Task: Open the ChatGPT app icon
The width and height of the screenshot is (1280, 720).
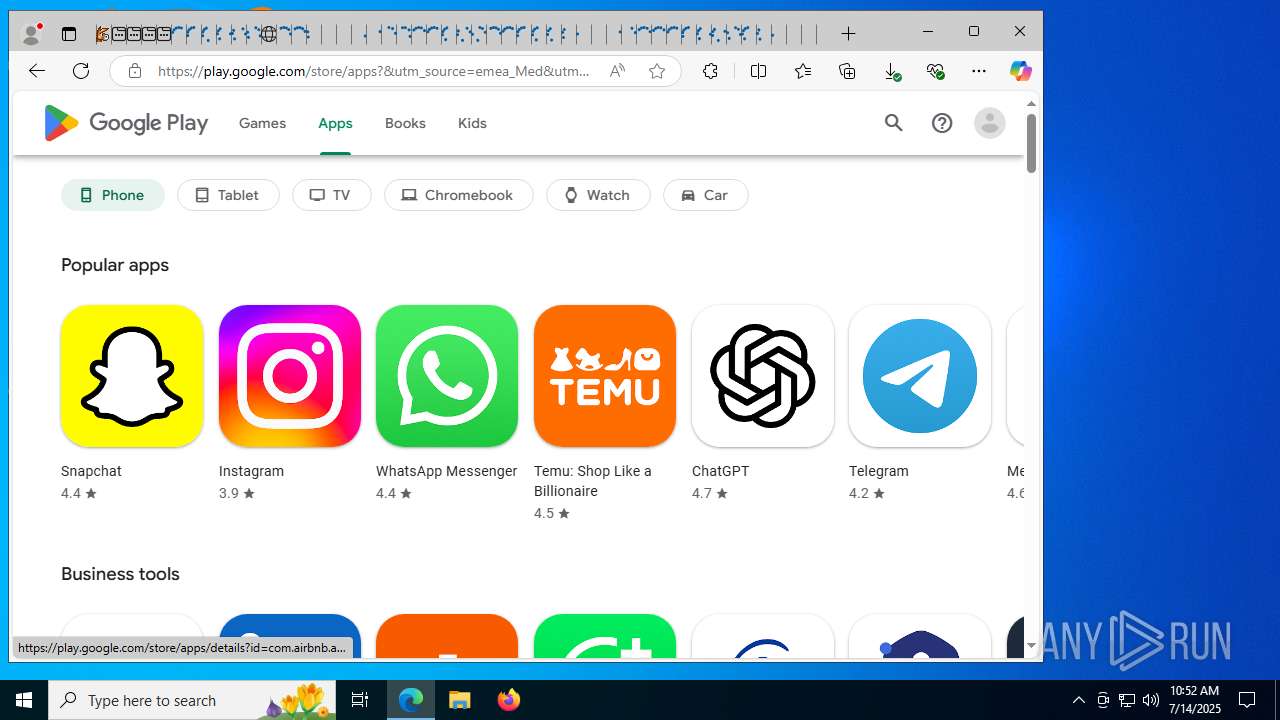Action: (763, 376)
